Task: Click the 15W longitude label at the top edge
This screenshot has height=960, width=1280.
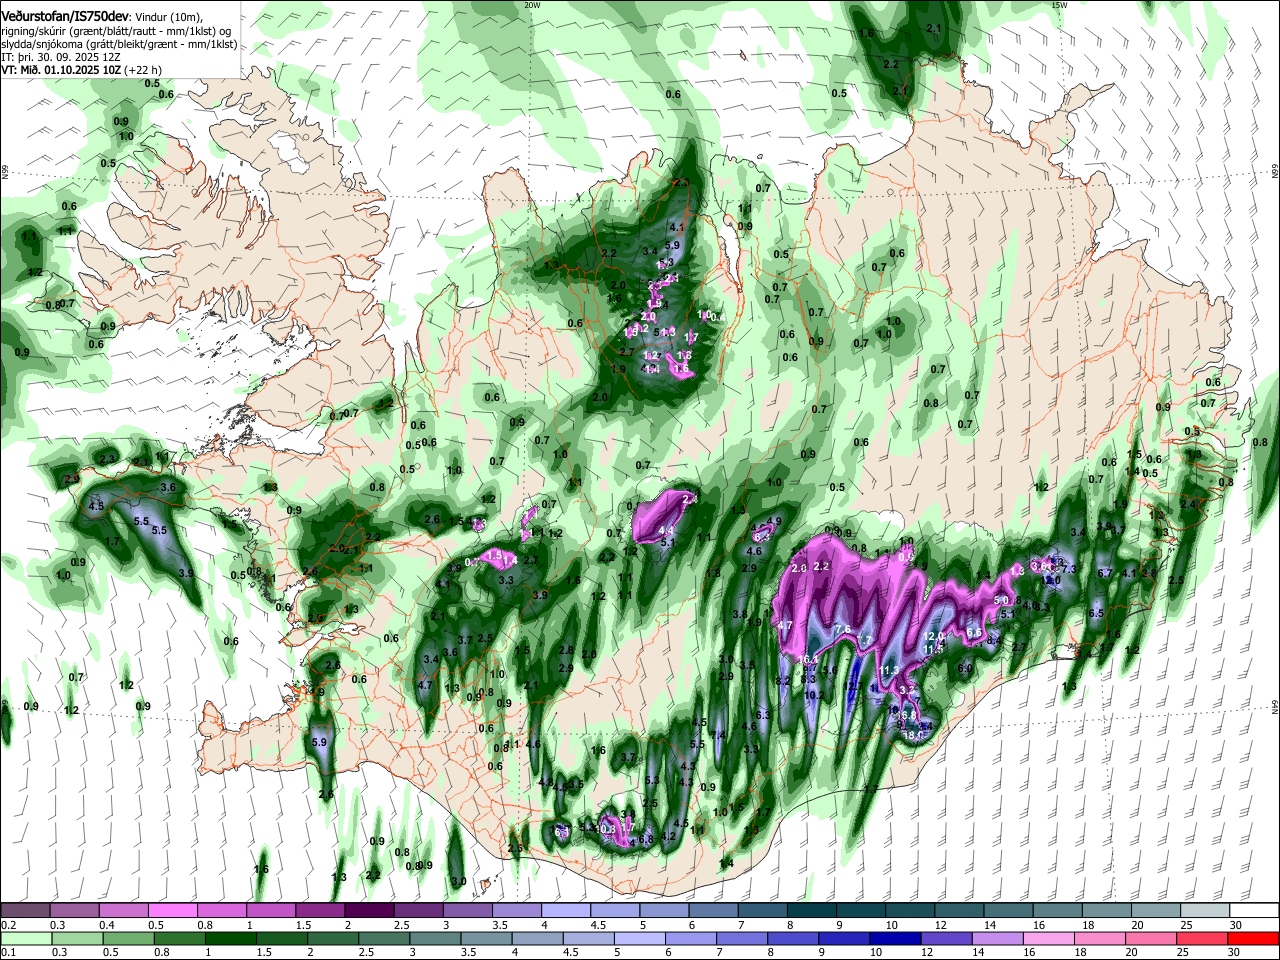Action: 1059,5
